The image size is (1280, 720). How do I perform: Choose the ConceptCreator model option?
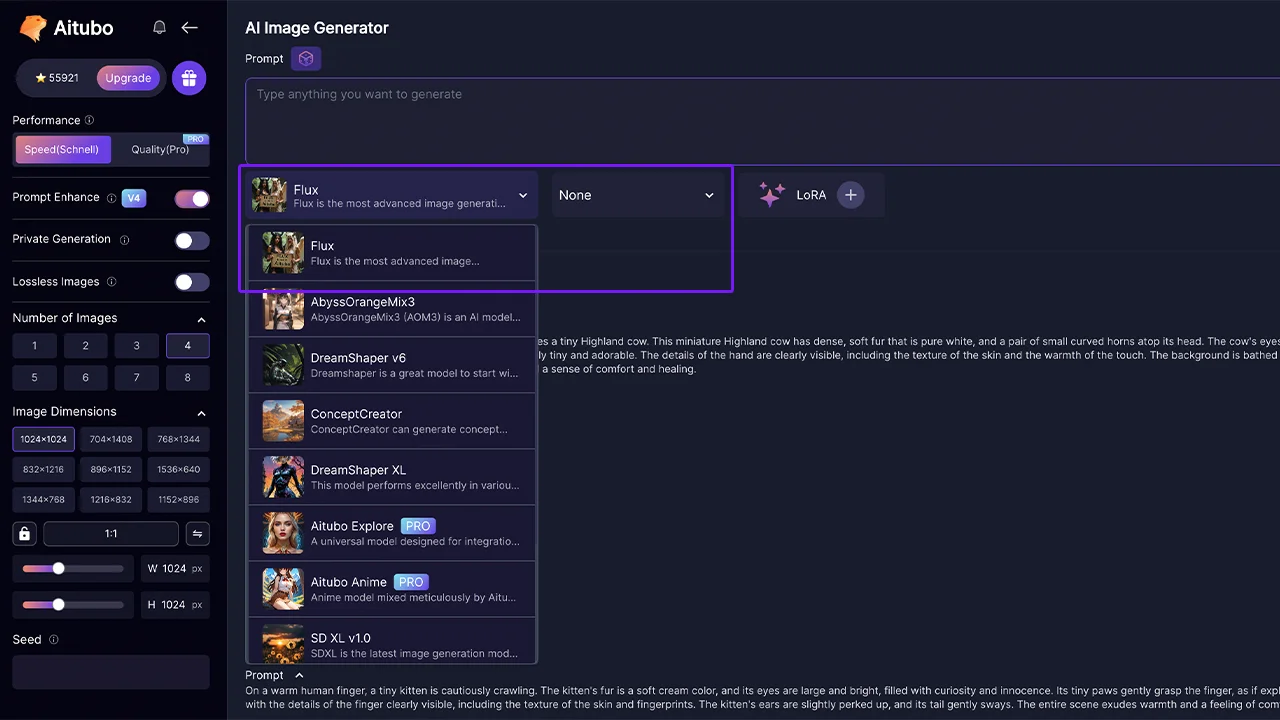392,421
